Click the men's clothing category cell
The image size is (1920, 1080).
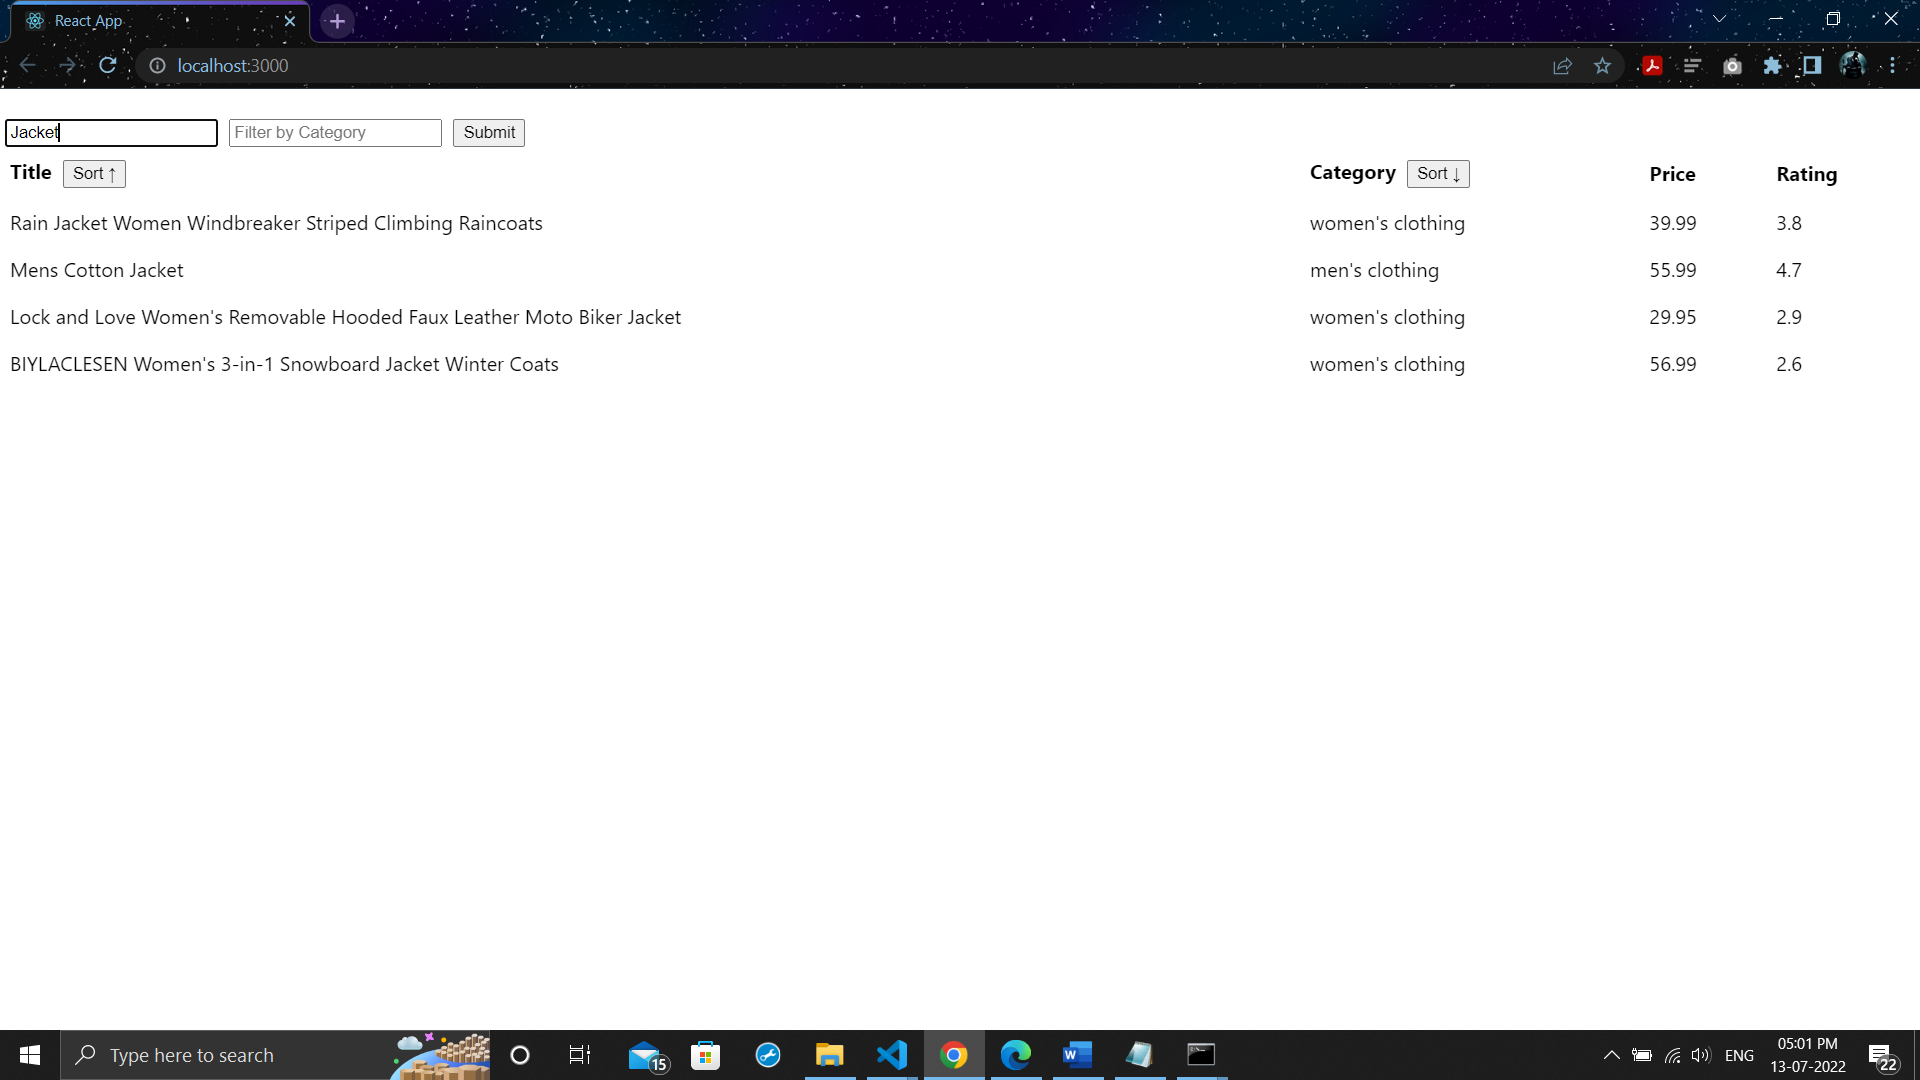pos(1374,271)
